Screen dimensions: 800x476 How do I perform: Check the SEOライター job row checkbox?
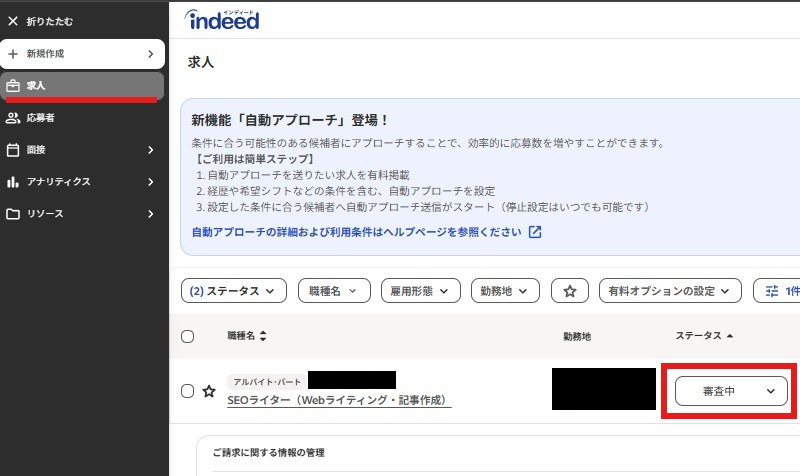pyautogui.click(x=187, y=391)
